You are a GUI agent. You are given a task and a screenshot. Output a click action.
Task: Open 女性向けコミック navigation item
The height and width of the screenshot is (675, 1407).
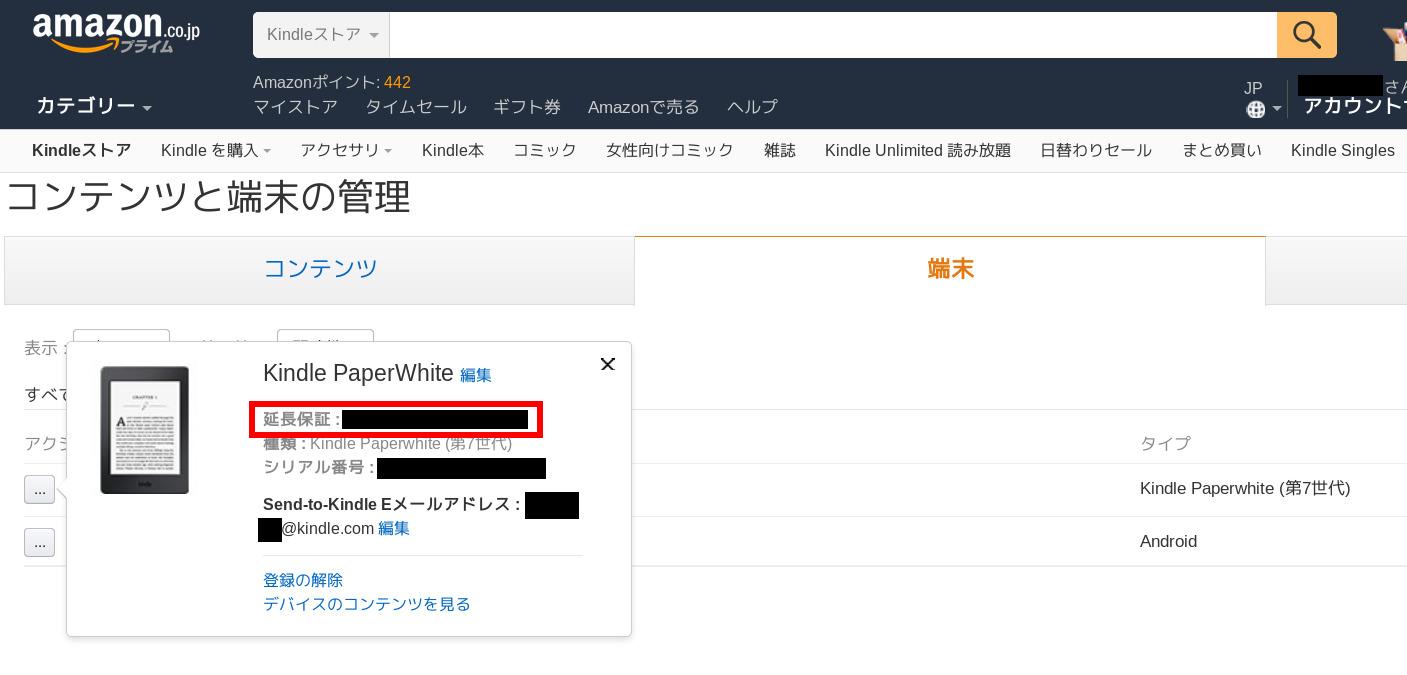(x=670, y=150)
